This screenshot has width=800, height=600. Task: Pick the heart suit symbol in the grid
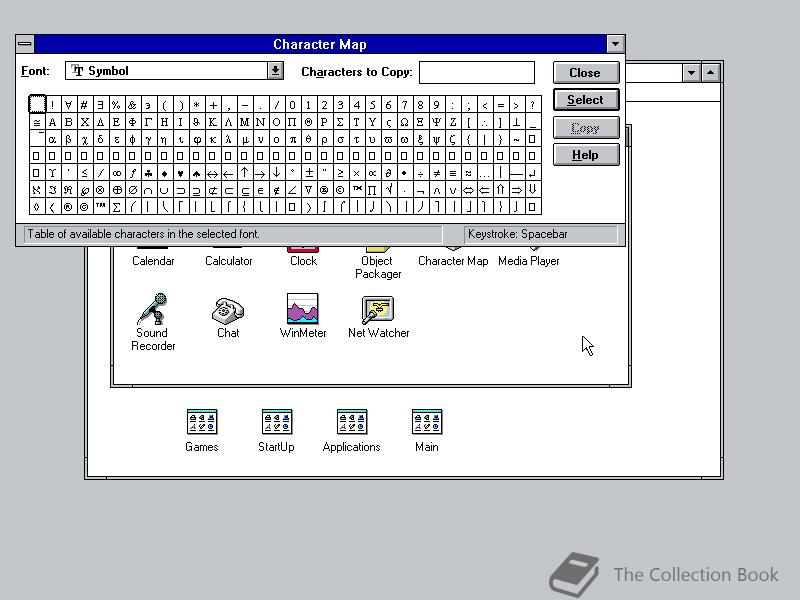(180, 173)
